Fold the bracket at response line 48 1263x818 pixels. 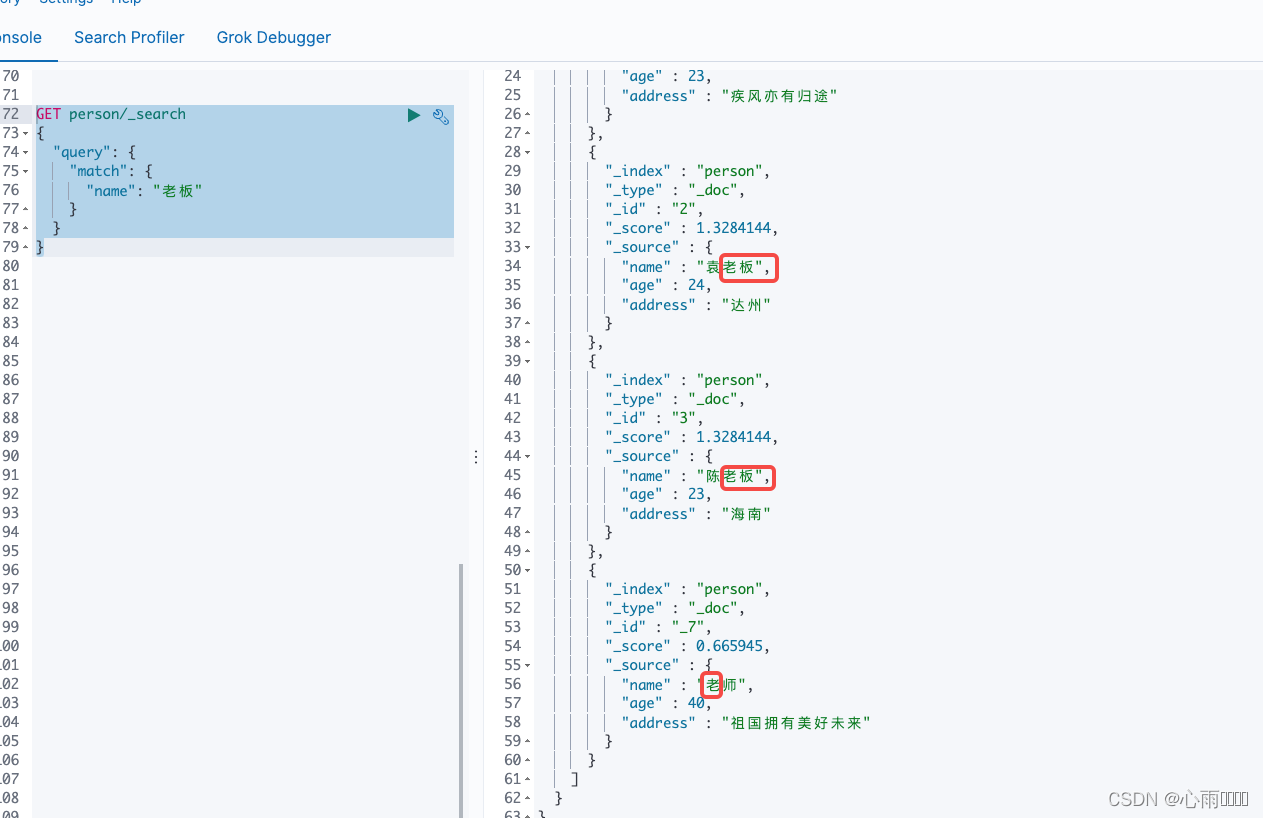click(527, 532)
